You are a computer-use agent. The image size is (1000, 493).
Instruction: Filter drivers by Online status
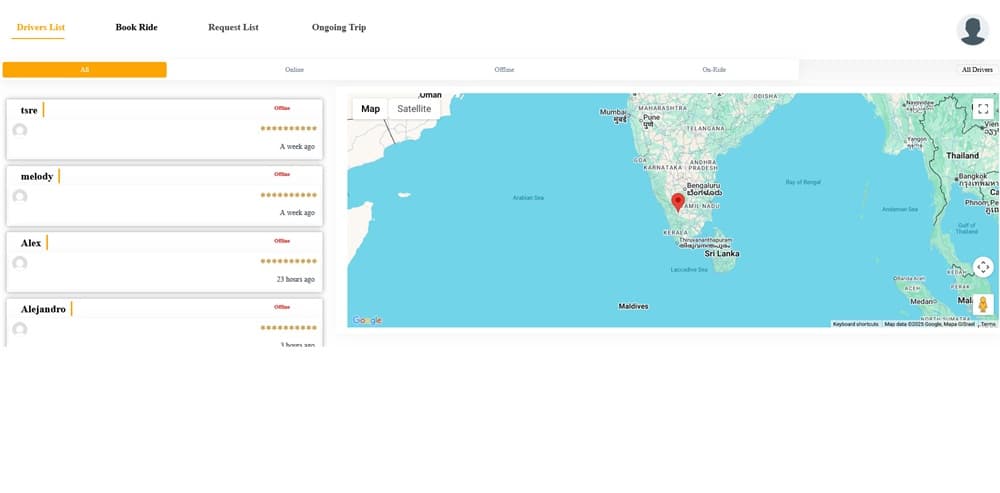click(x=294, y=70)
